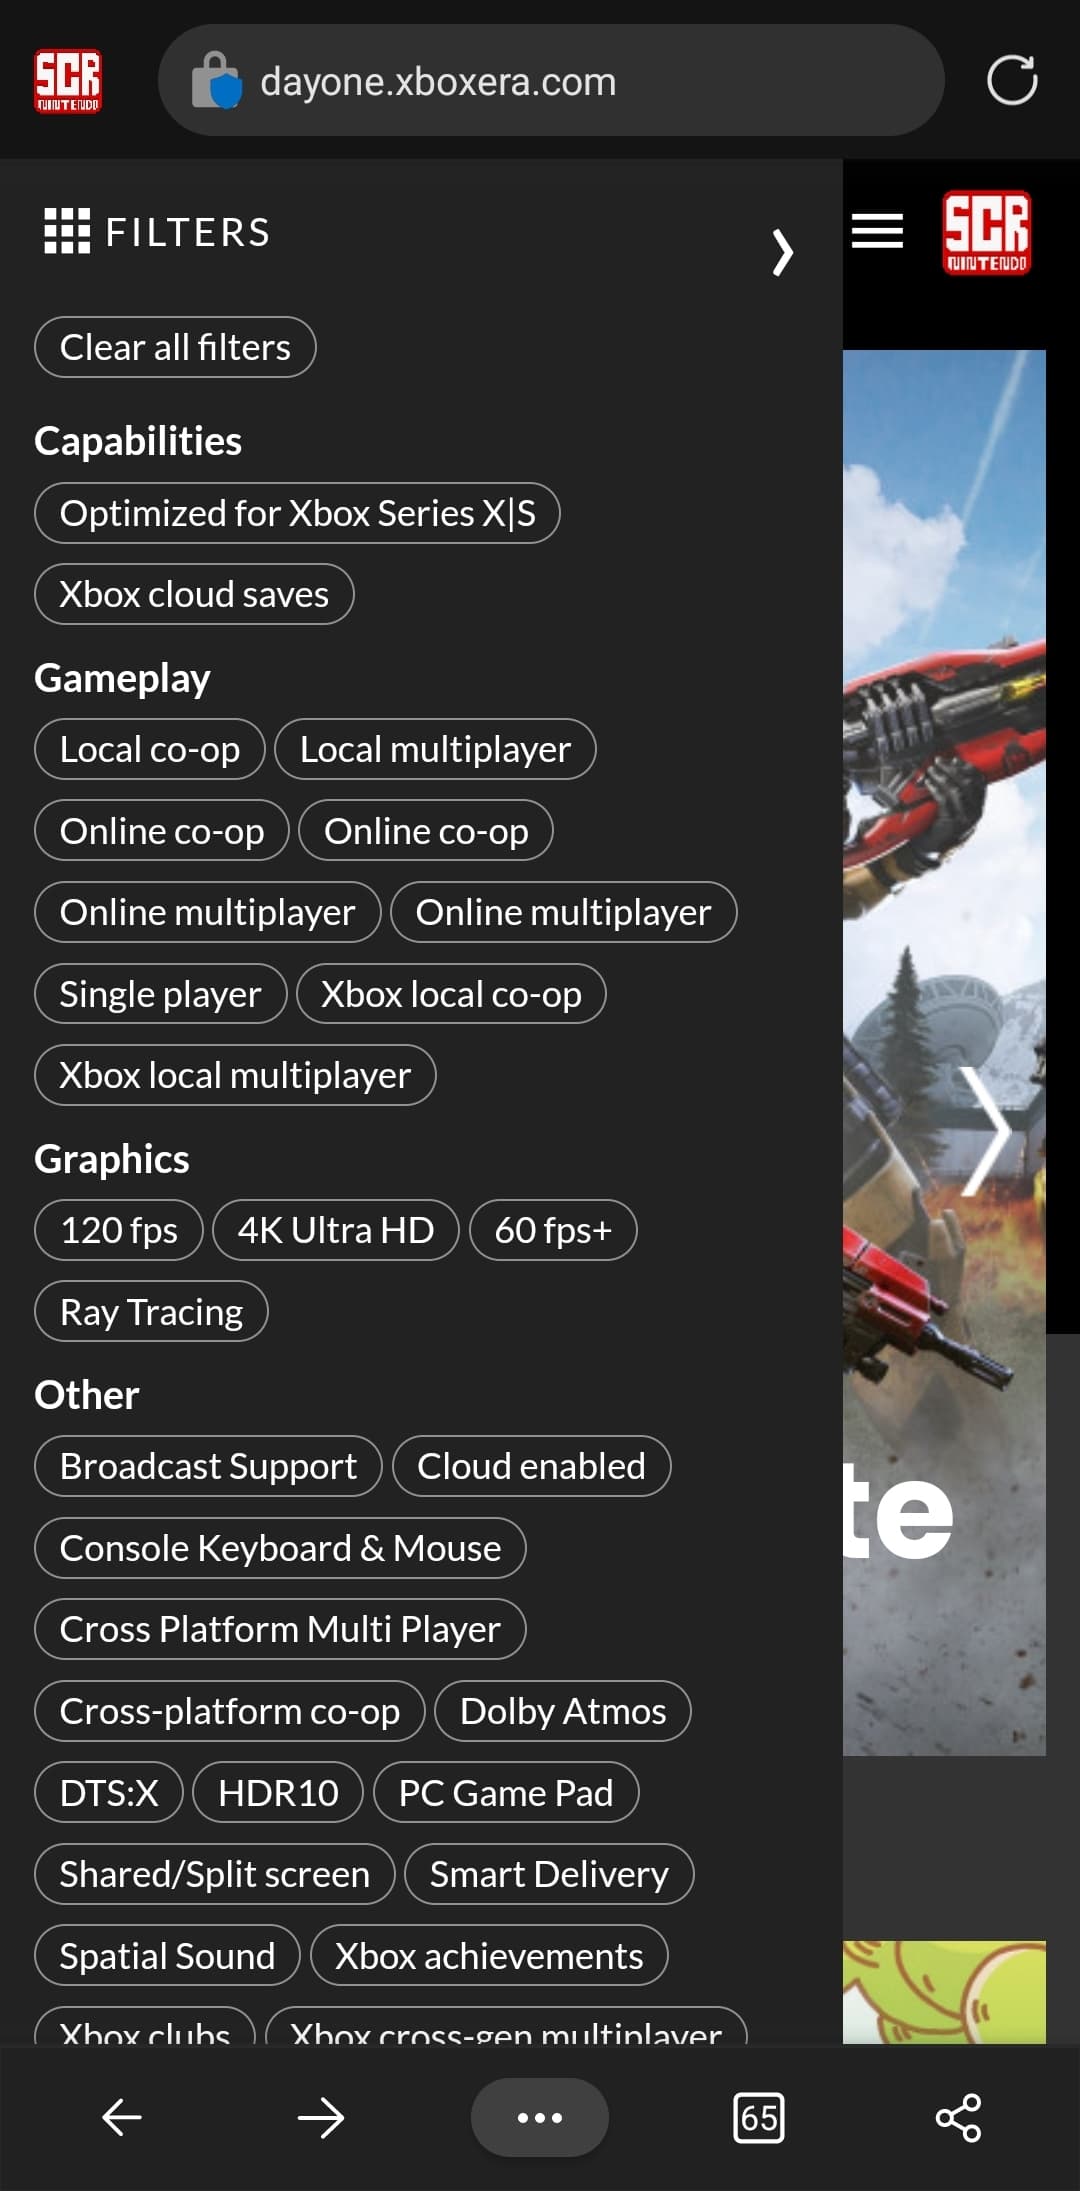The image size is (1080, 2191).
Task: Open the tabs counter showing 65
Action: (758, 2116)
